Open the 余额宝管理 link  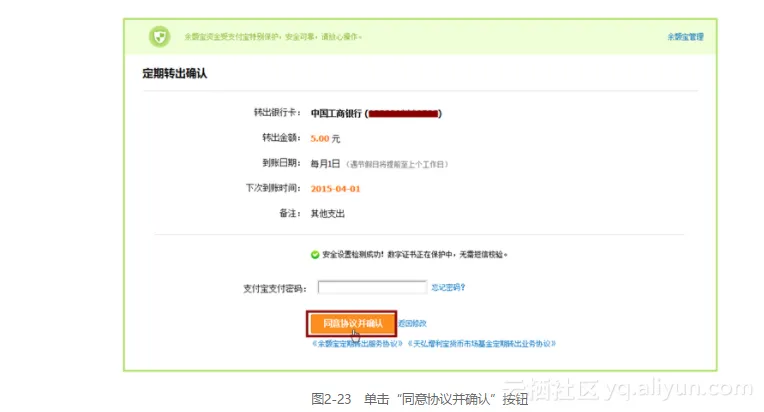tap(685, 37)
